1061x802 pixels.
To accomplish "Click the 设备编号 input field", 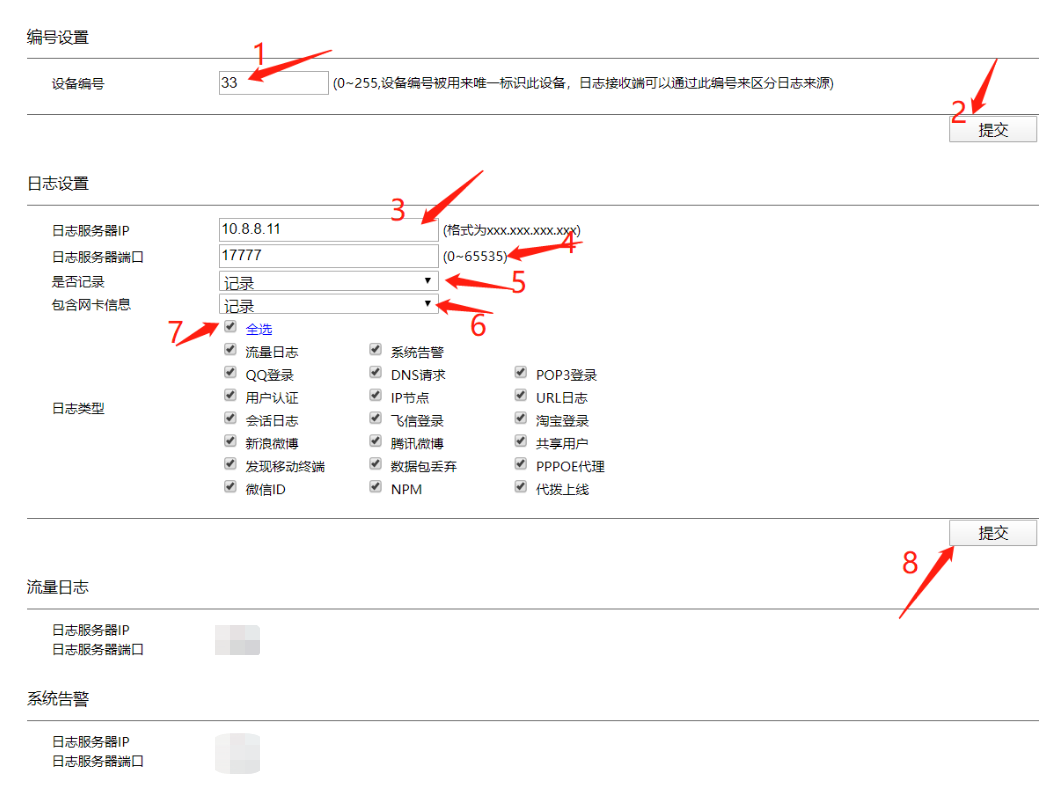I will 273,83.
